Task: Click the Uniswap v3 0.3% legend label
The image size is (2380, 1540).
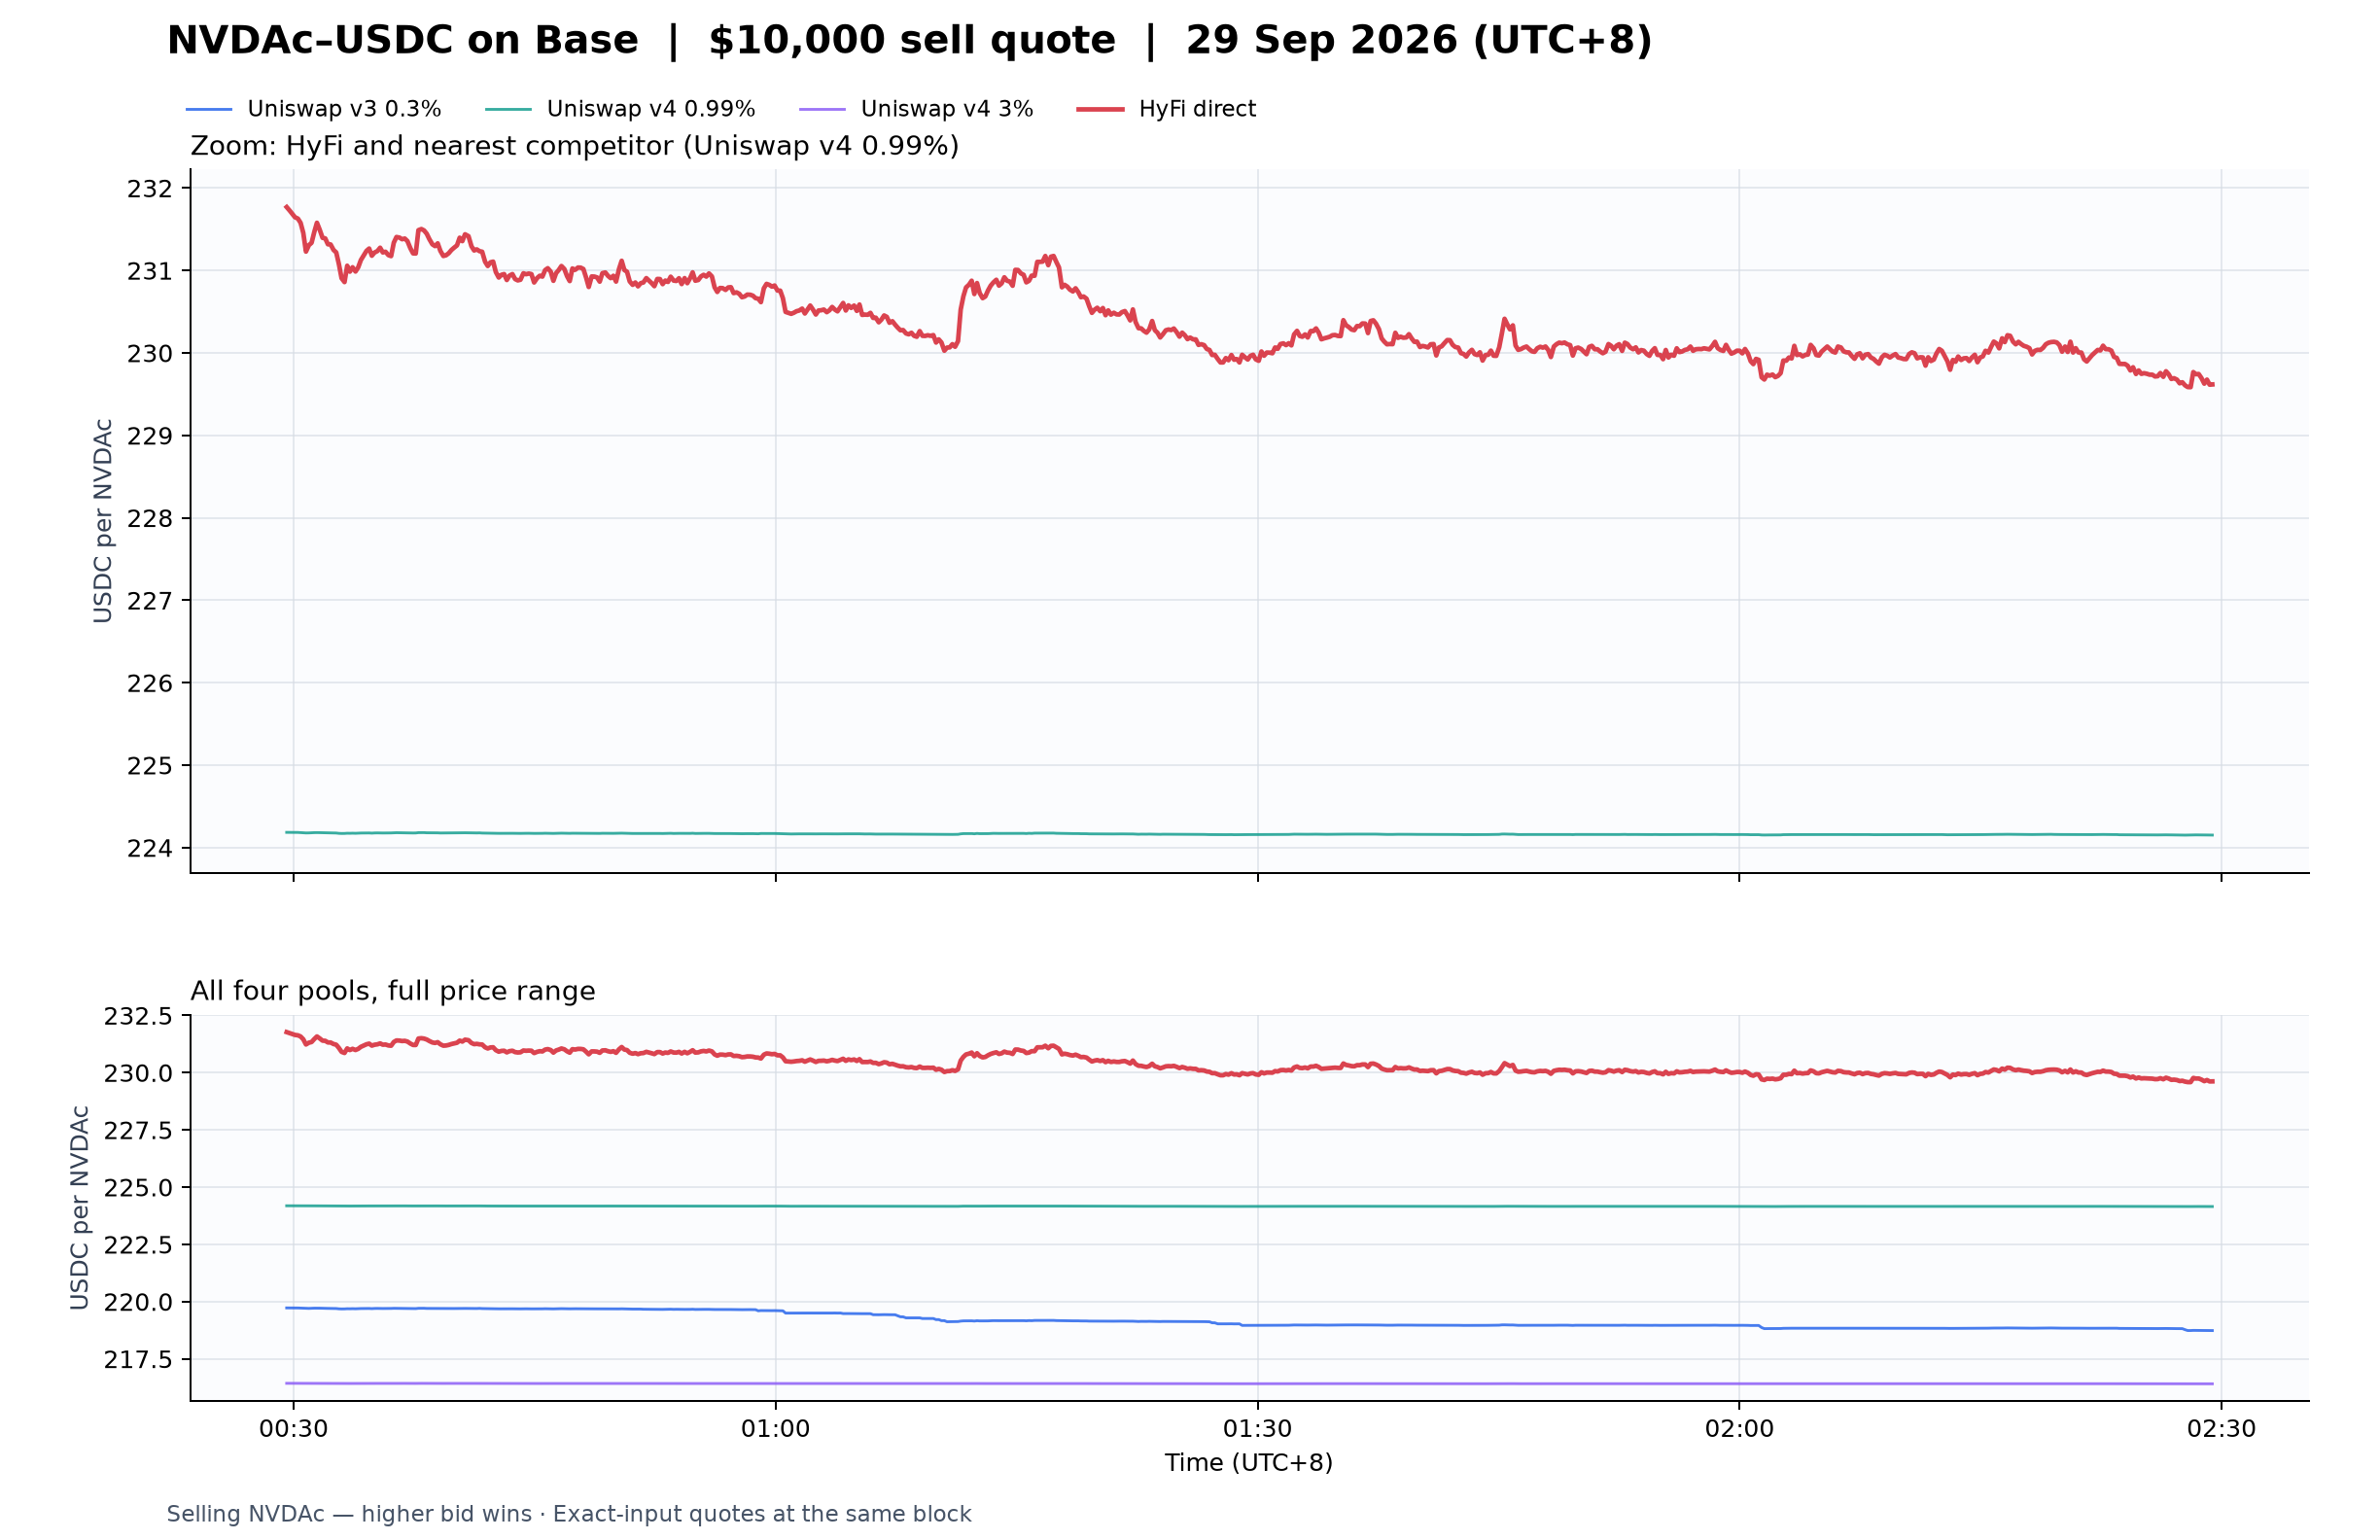Action: pos(344,109)
